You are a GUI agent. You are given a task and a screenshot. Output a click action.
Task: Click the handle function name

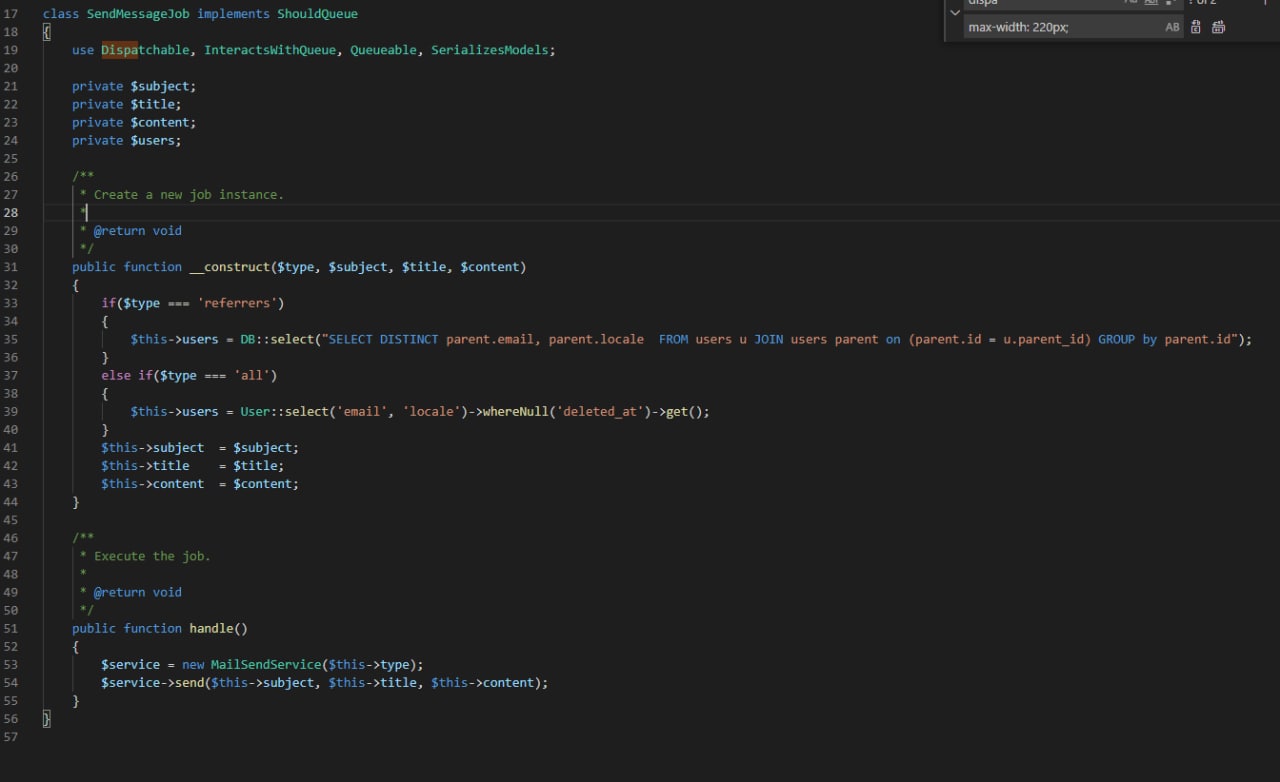210,629
